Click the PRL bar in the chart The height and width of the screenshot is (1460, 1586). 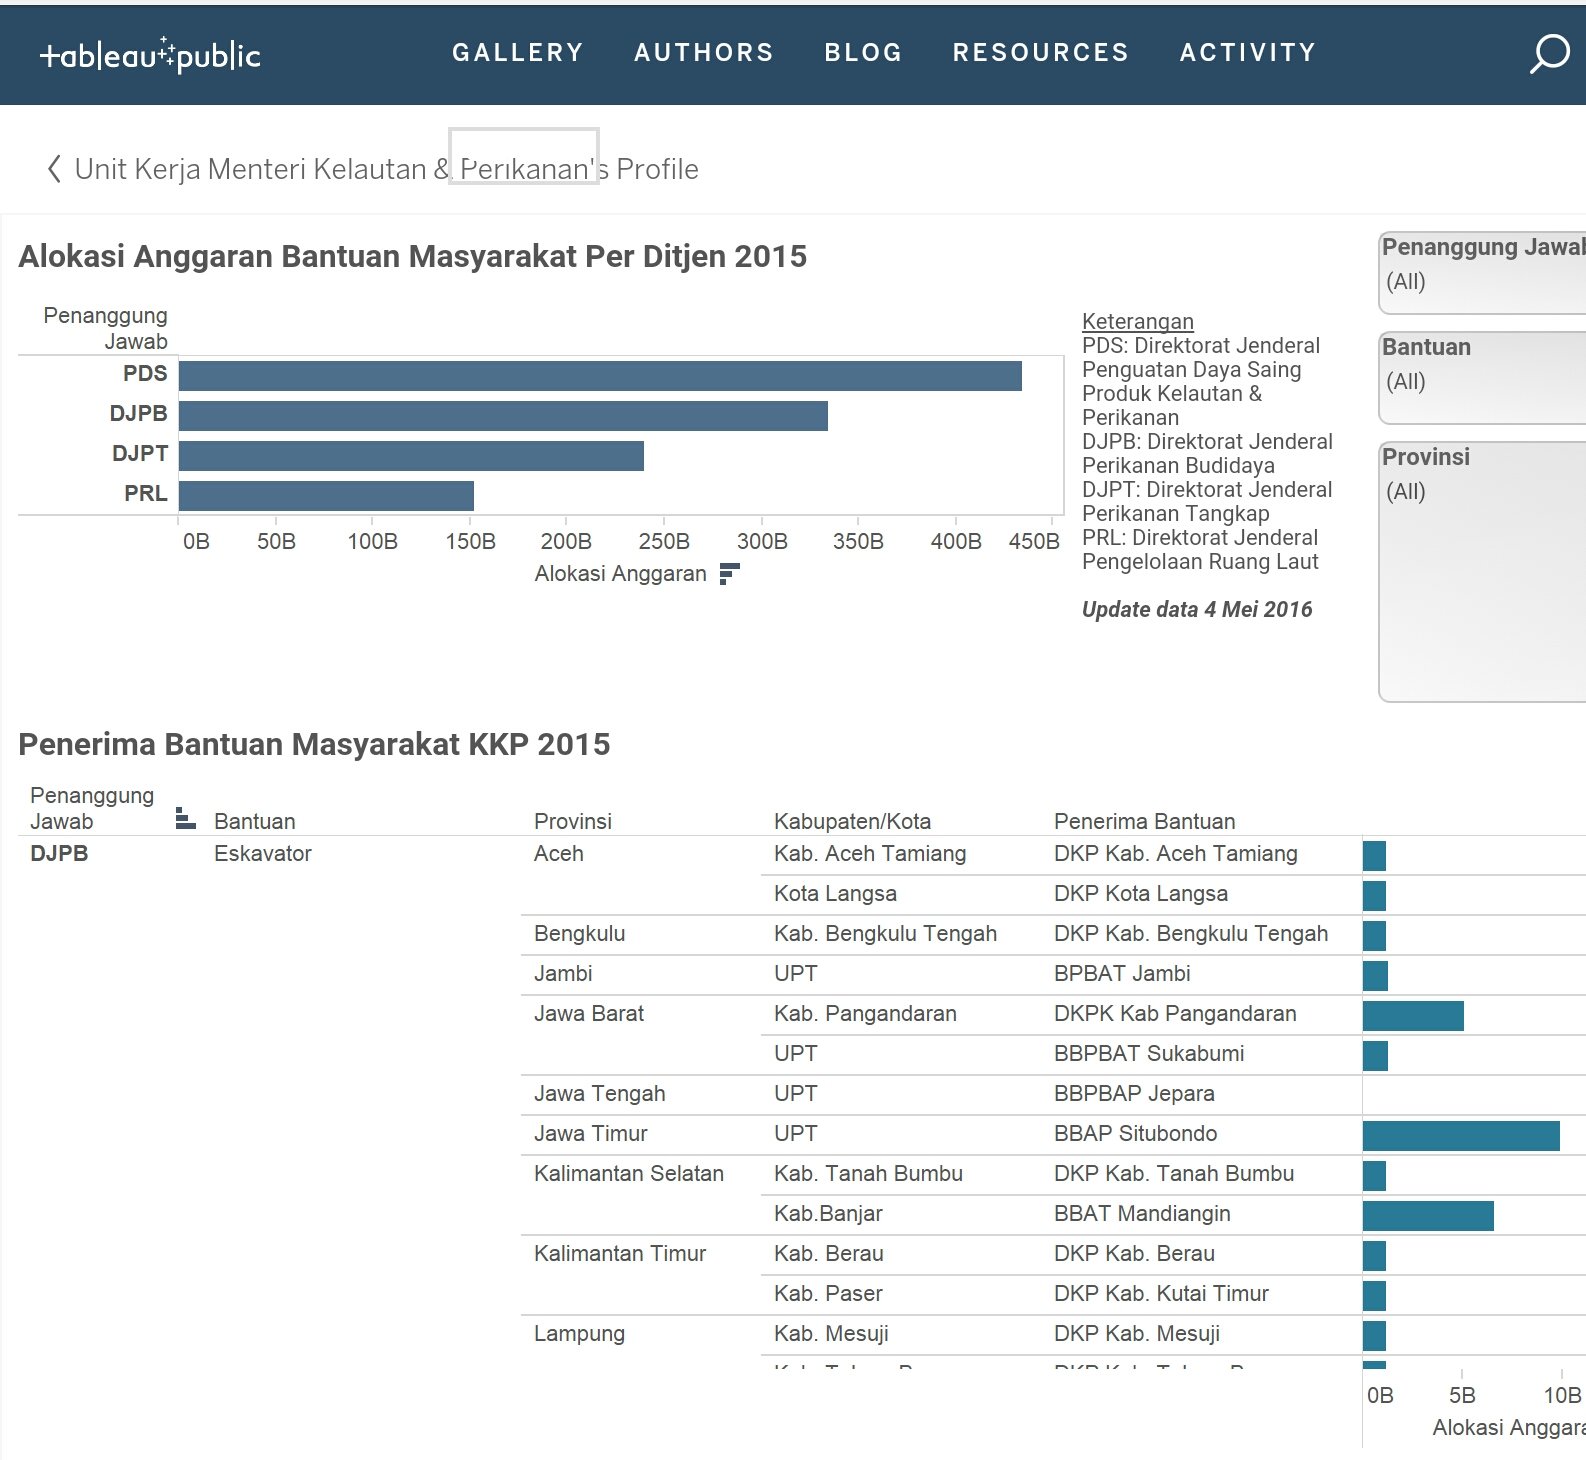[326, 496]
